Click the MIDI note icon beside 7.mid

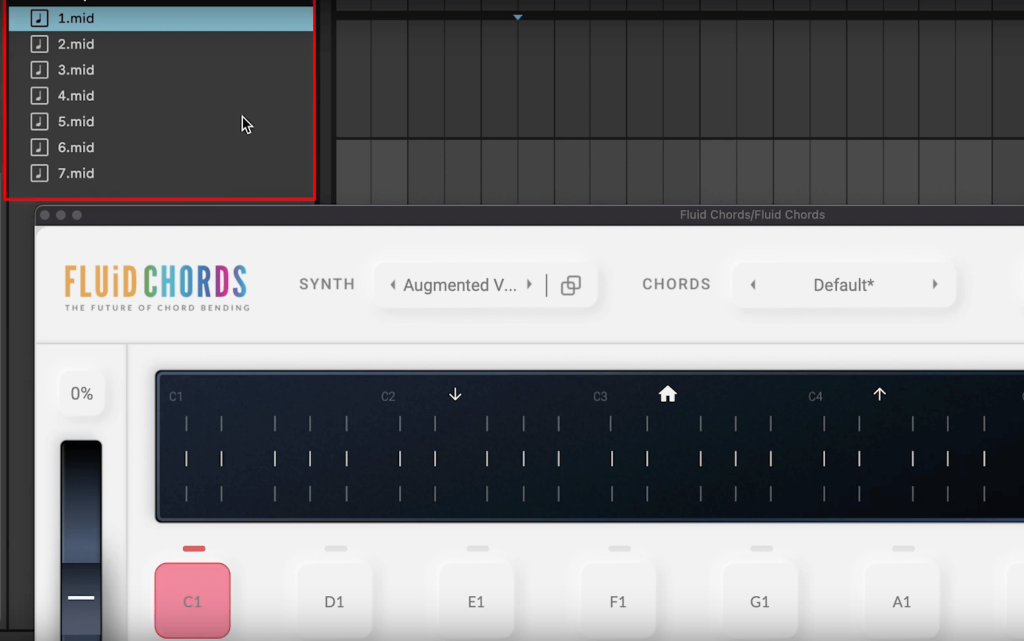pyautogui.click(x=39, y=173)
